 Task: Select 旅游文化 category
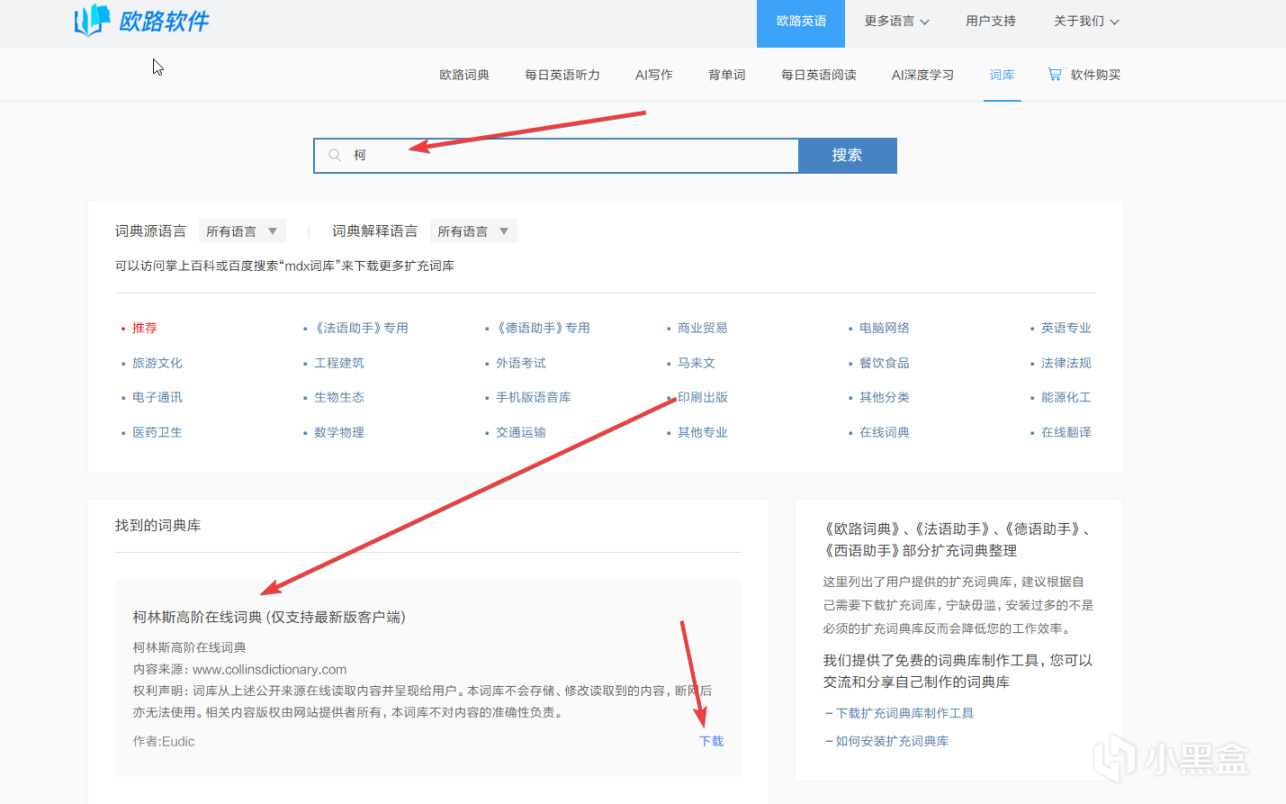158,363
